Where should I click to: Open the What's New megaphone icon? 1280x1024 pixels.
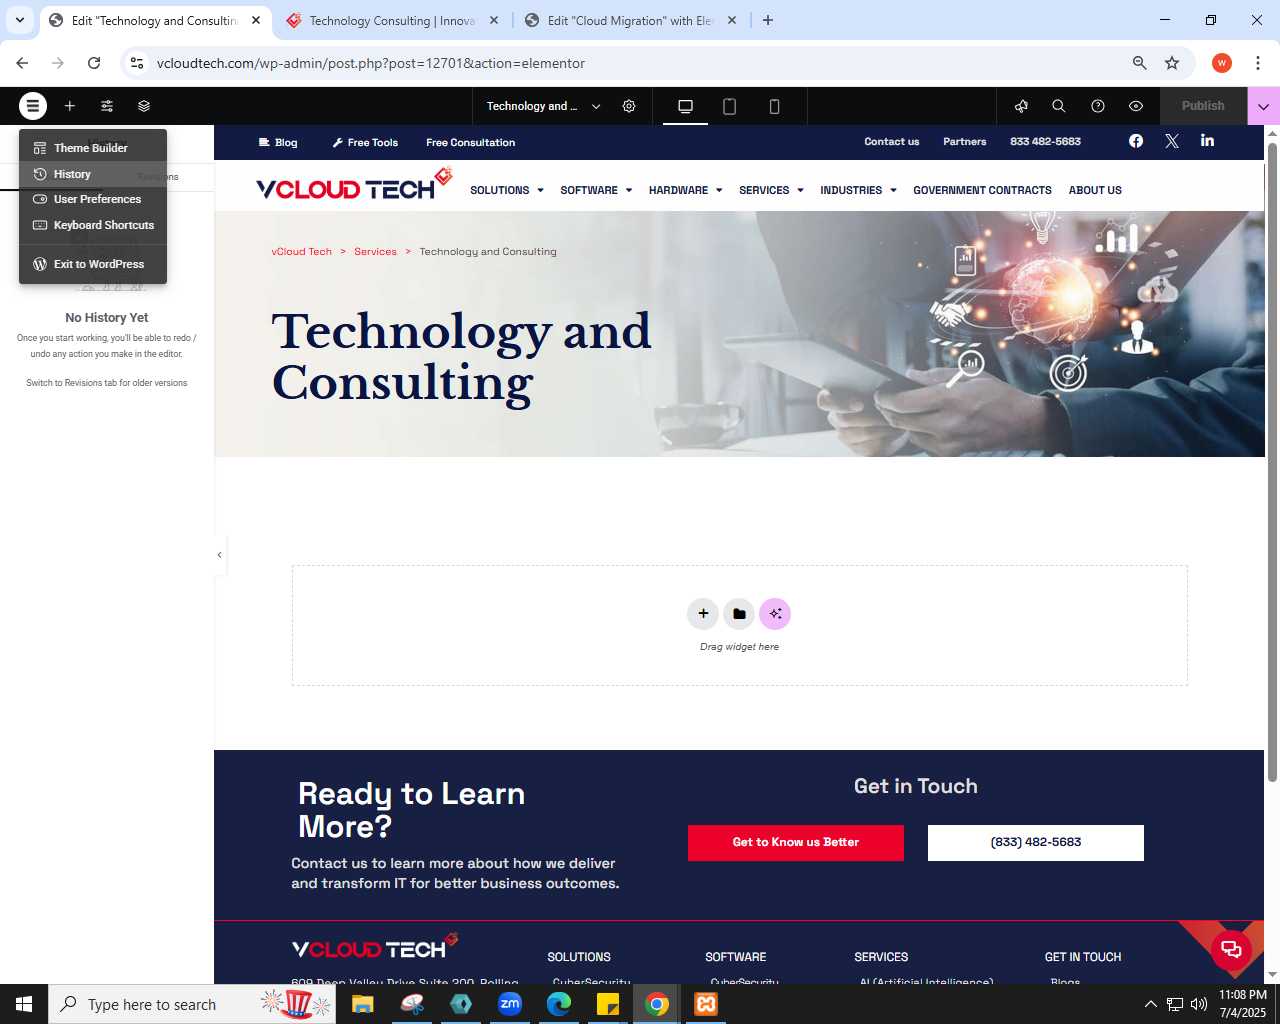1021,106
